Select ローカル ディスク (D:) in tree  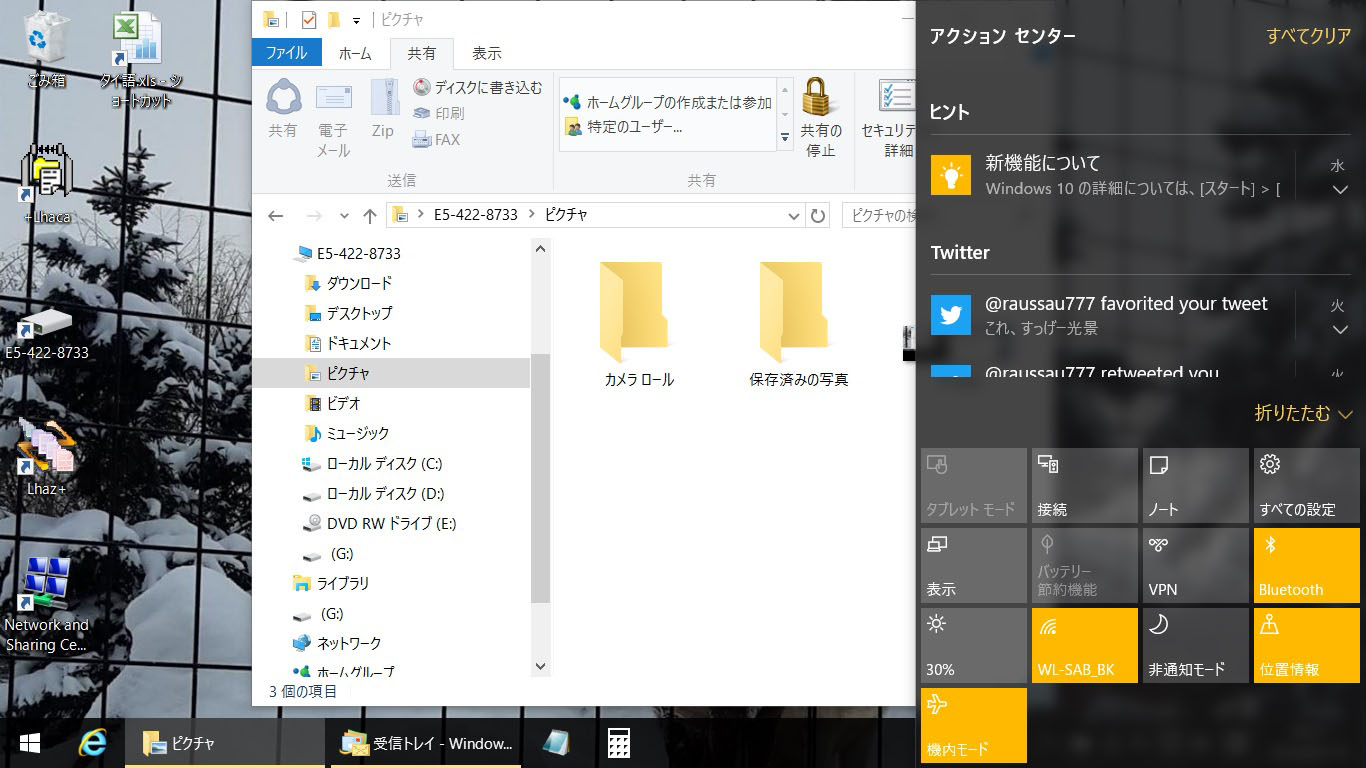click(x=372, y=493)
